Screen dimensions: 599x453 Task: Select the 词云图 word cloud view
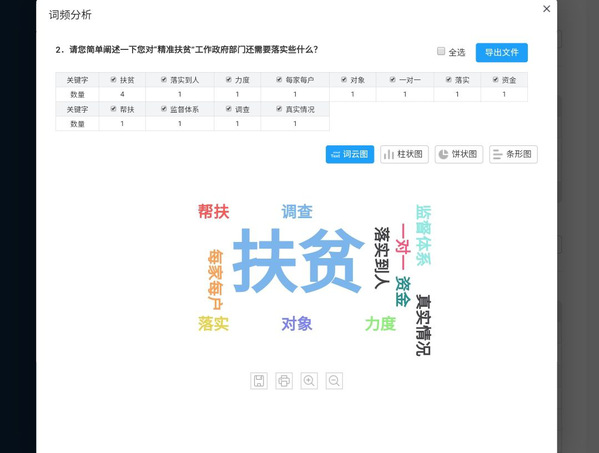(350, 154)
